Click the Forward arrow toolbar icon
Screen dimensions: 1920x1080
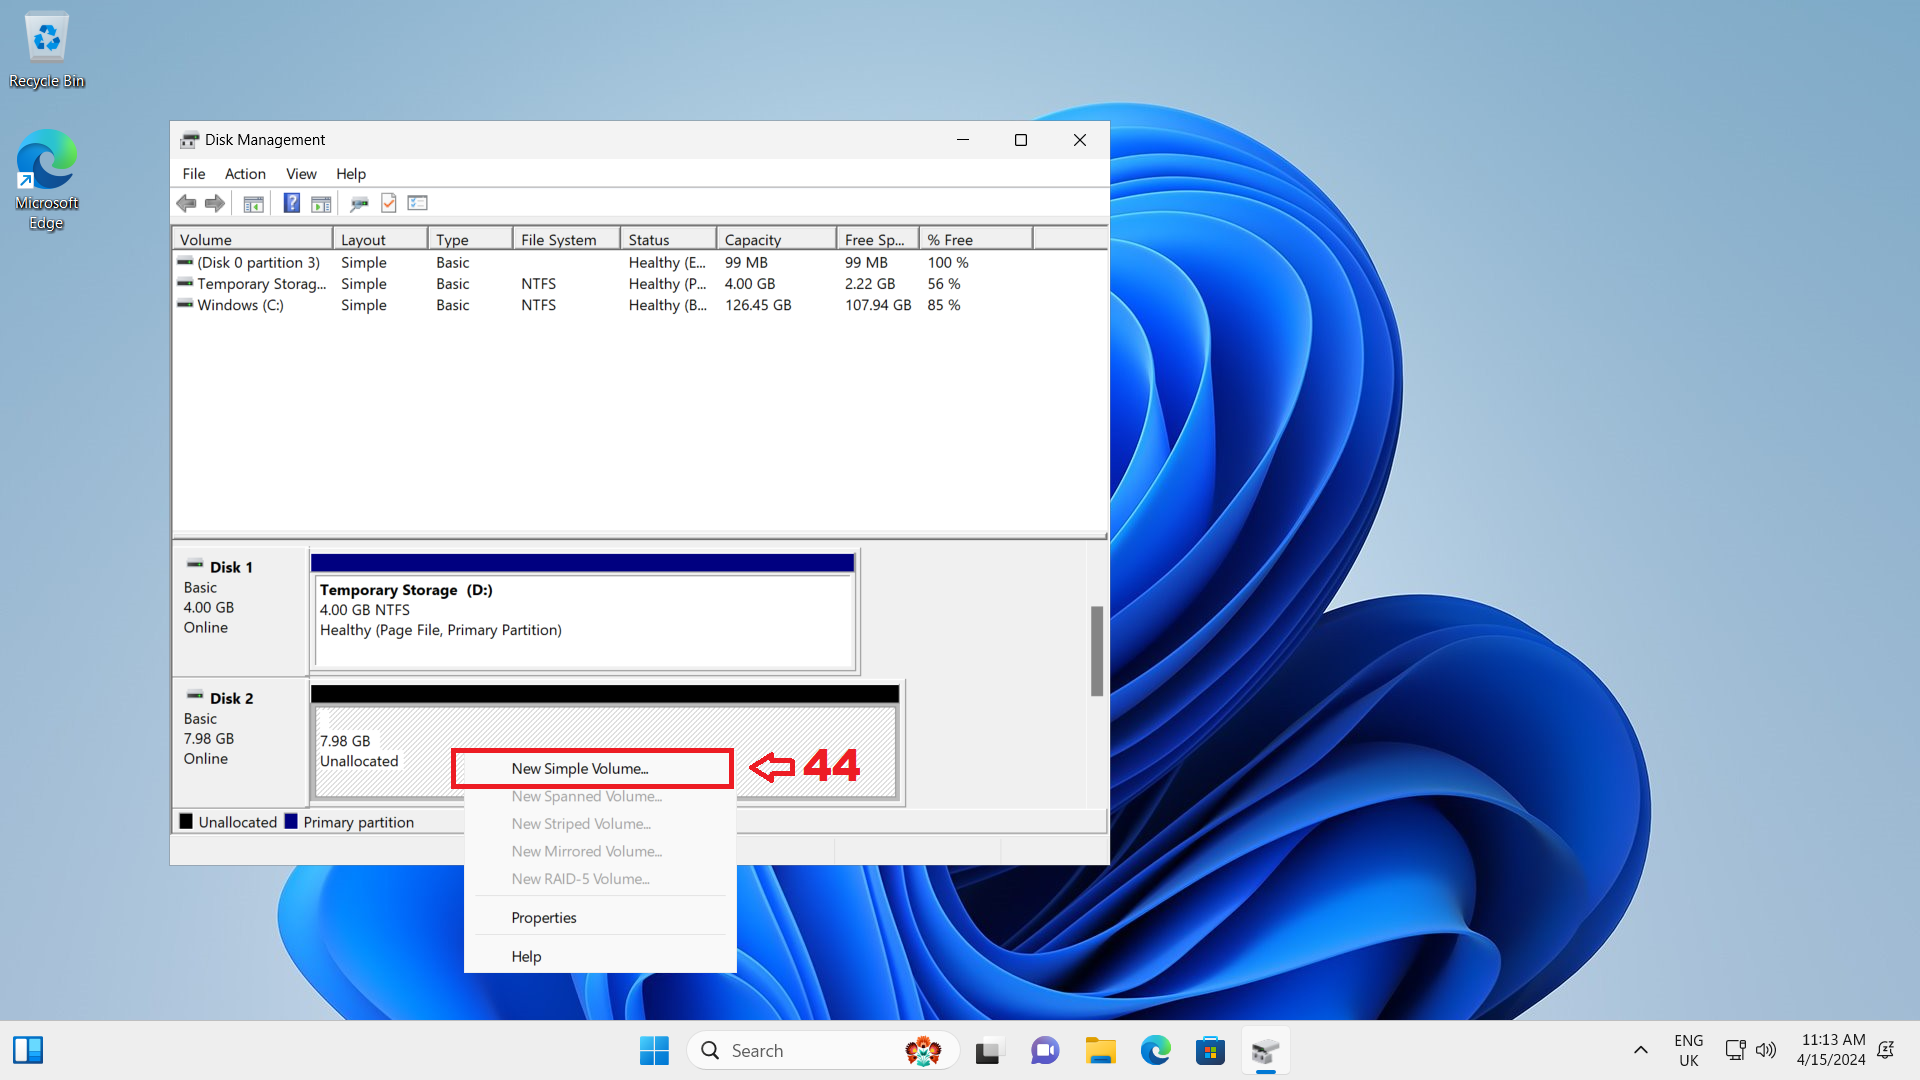click(x=215, y=203)
